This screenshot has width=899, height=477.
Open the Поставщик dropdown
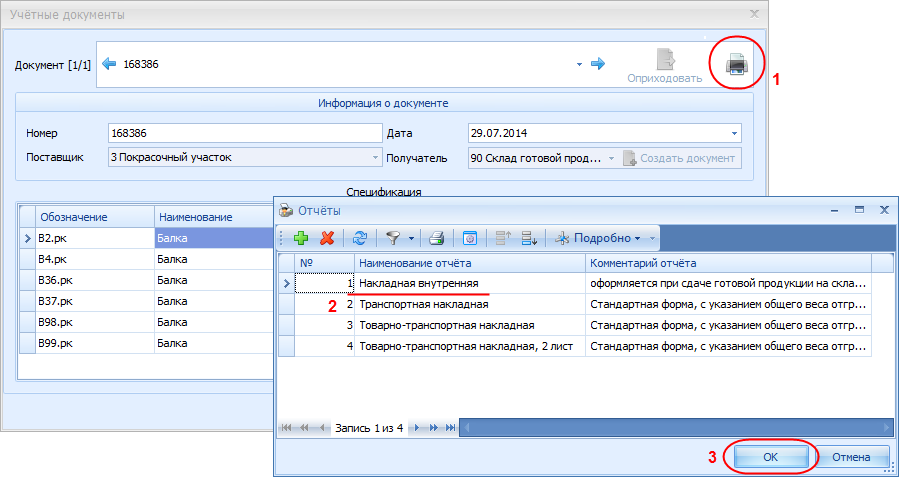click(x=375, y=158)
